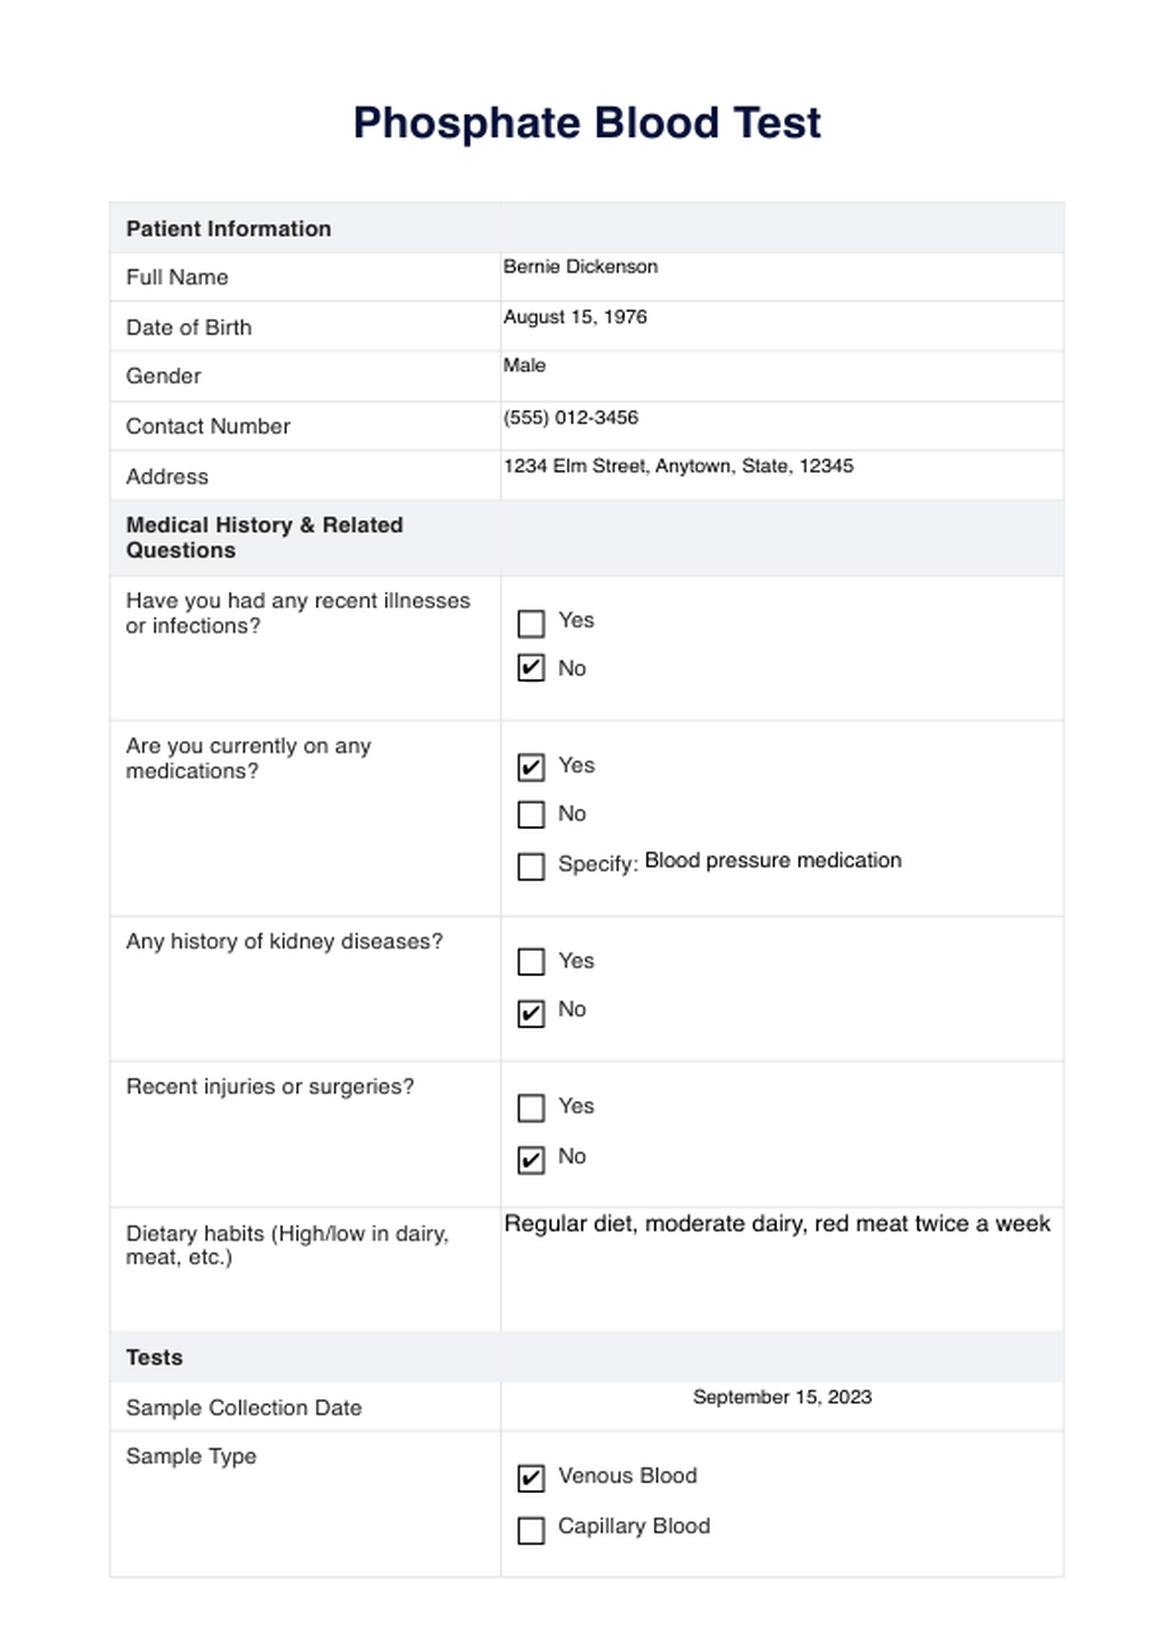Tick the Specify medication checkbox

click(x=531, y=866)
